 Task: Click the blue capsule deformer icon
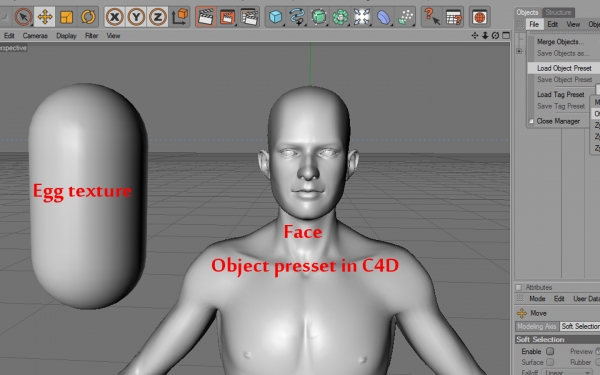pos(383,17)
